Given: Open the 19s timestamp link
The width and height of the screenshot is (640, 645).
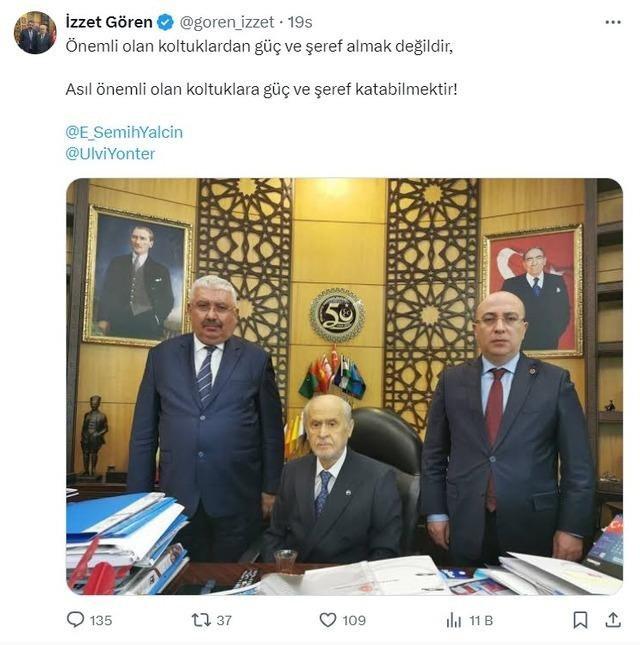Looking at the screenshot, I should [300, 22].
